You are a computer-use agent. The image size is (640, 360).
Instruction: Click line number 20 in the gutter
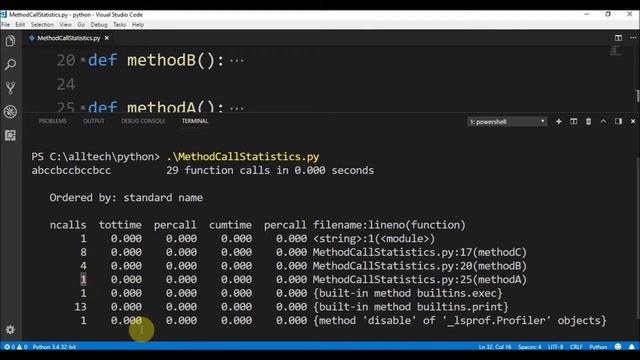66,60
